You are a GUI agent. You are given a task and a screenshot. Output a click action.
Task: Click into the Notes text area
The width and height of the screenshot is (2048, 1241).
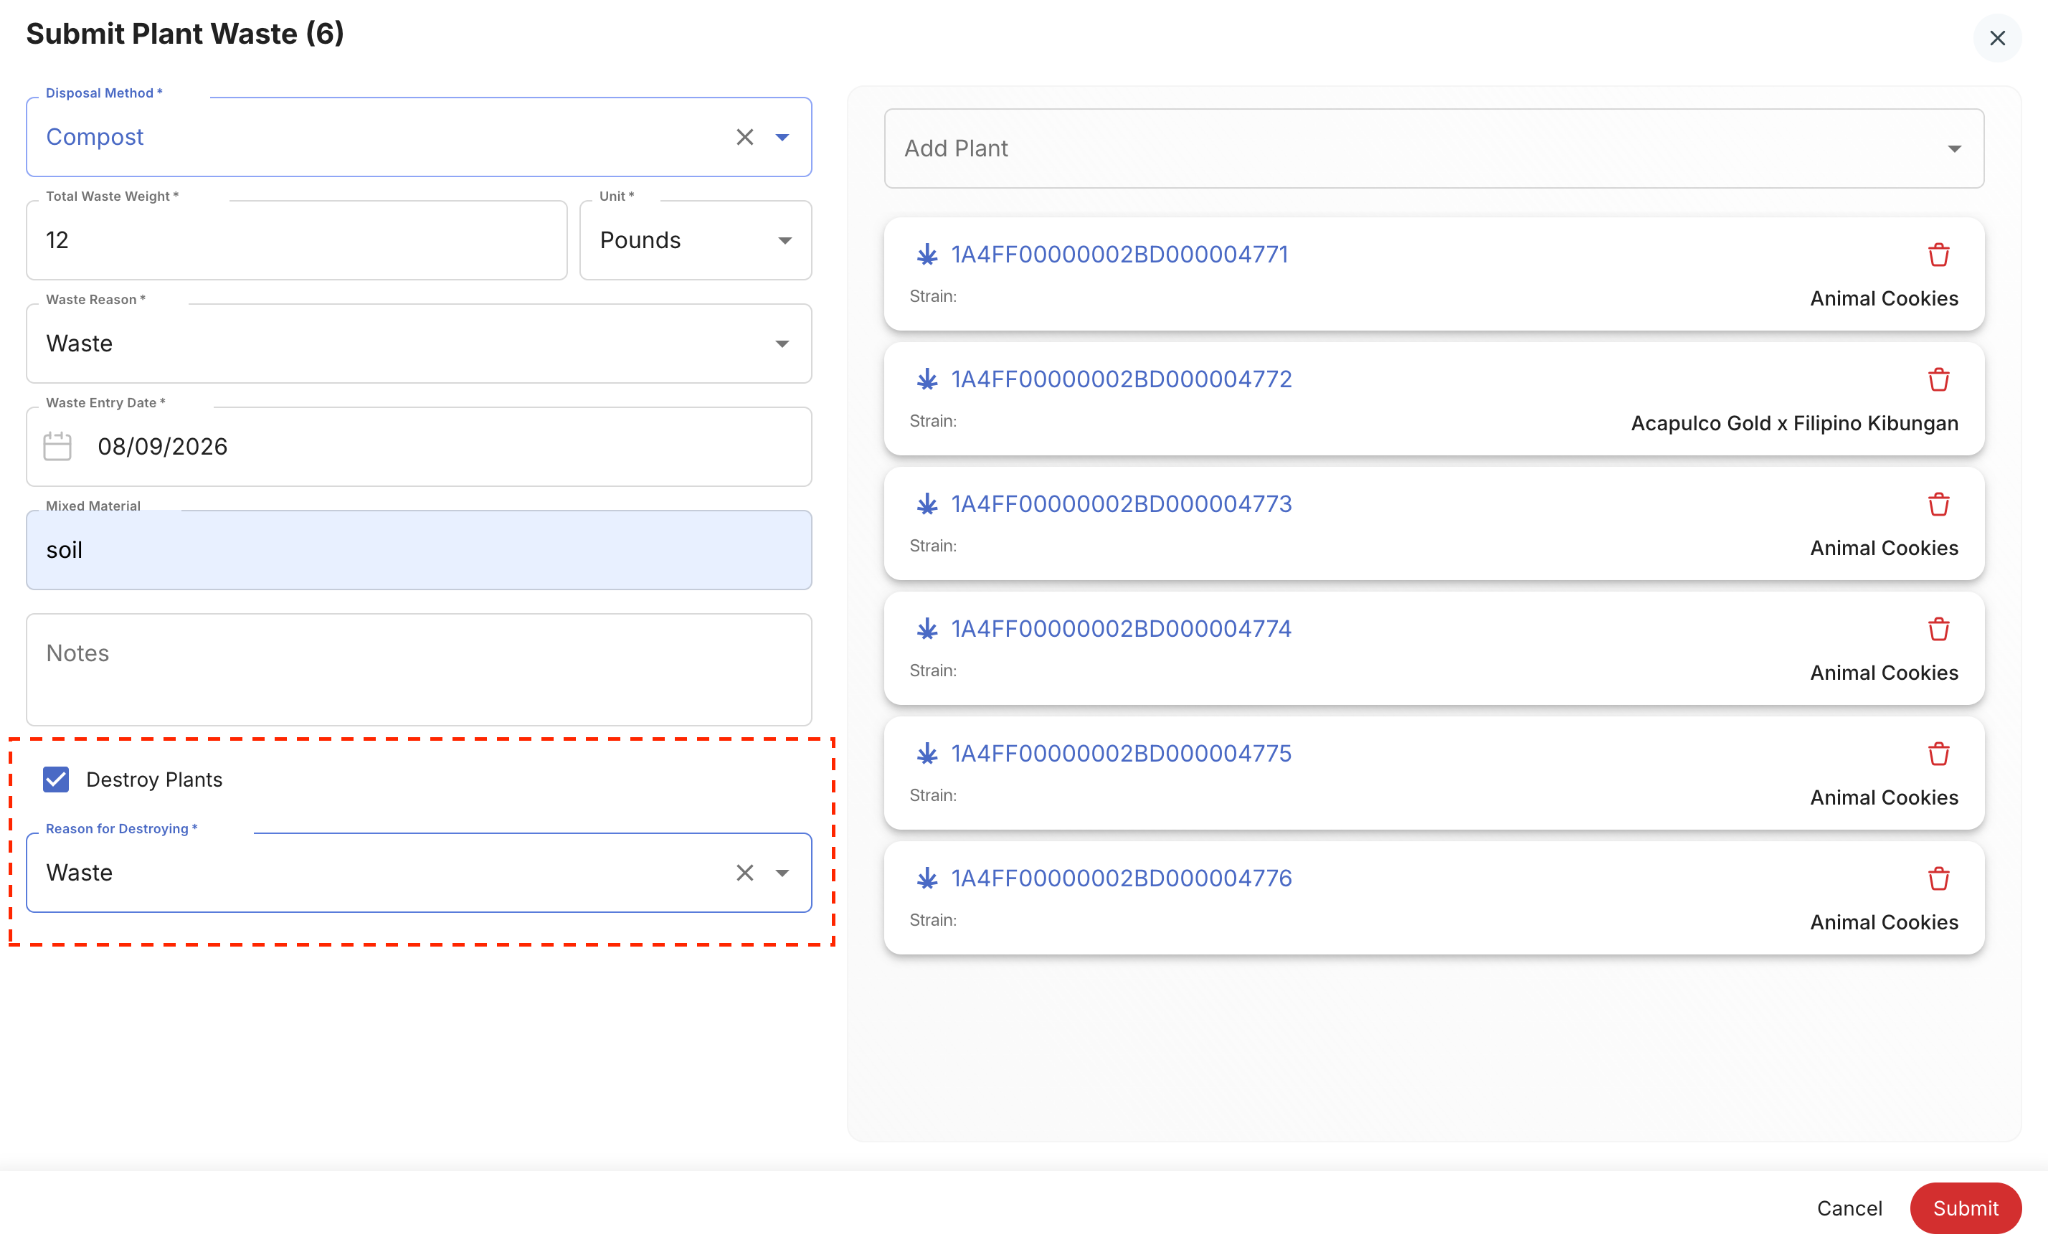click(419, 669)
